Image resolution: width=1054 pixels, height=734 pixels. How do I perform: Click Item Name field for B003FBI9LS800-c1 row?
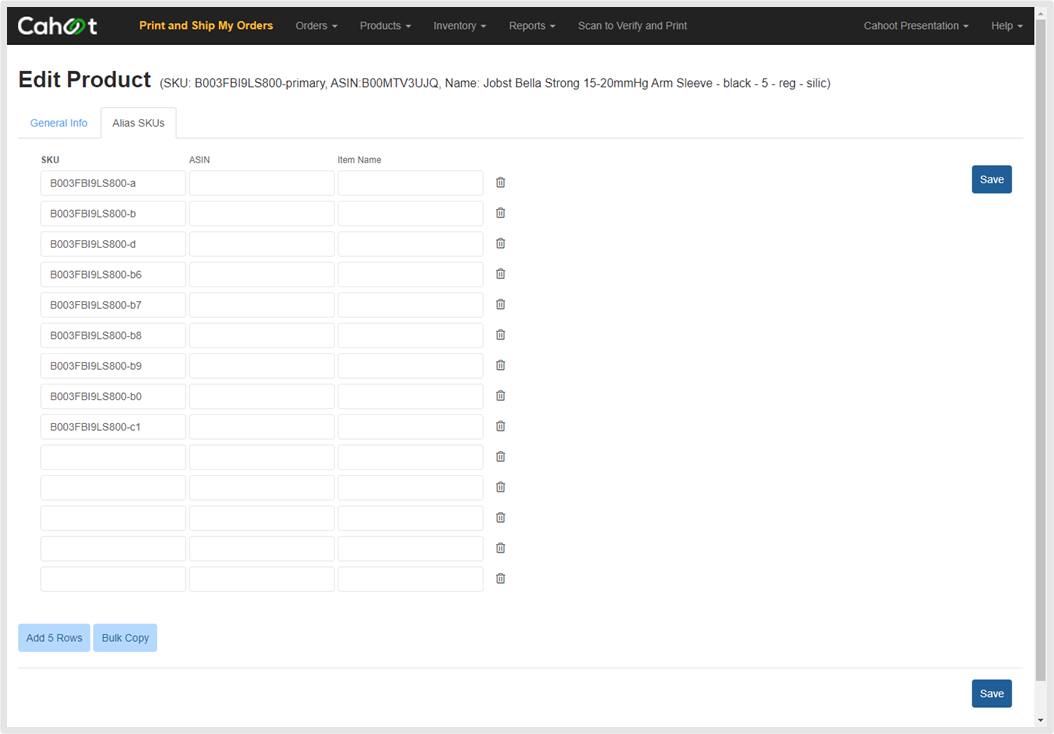(x=410, y=426)
